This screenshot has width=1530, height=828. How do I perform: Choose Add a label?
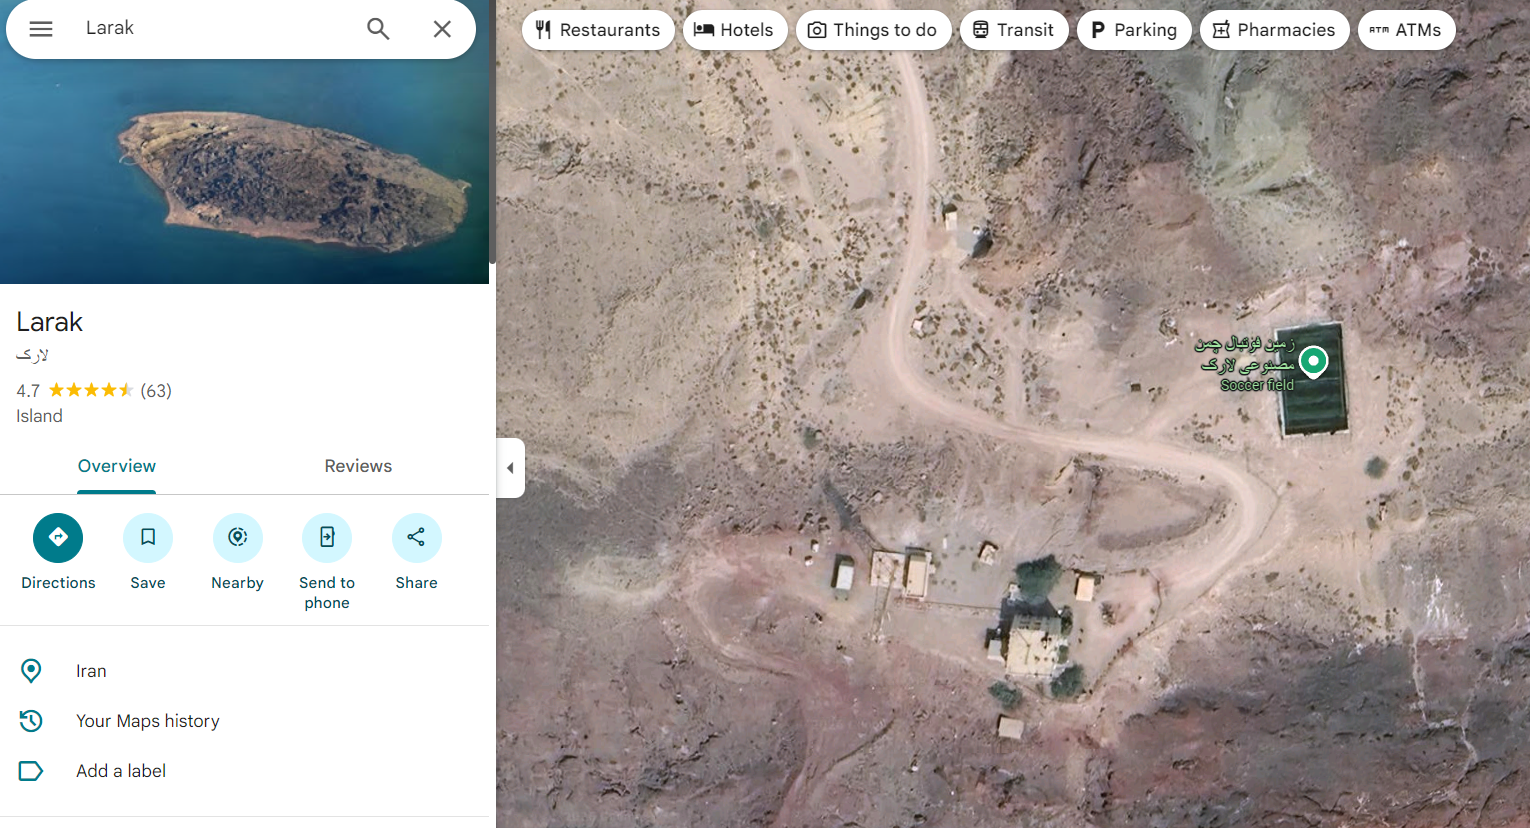point(244,771)
